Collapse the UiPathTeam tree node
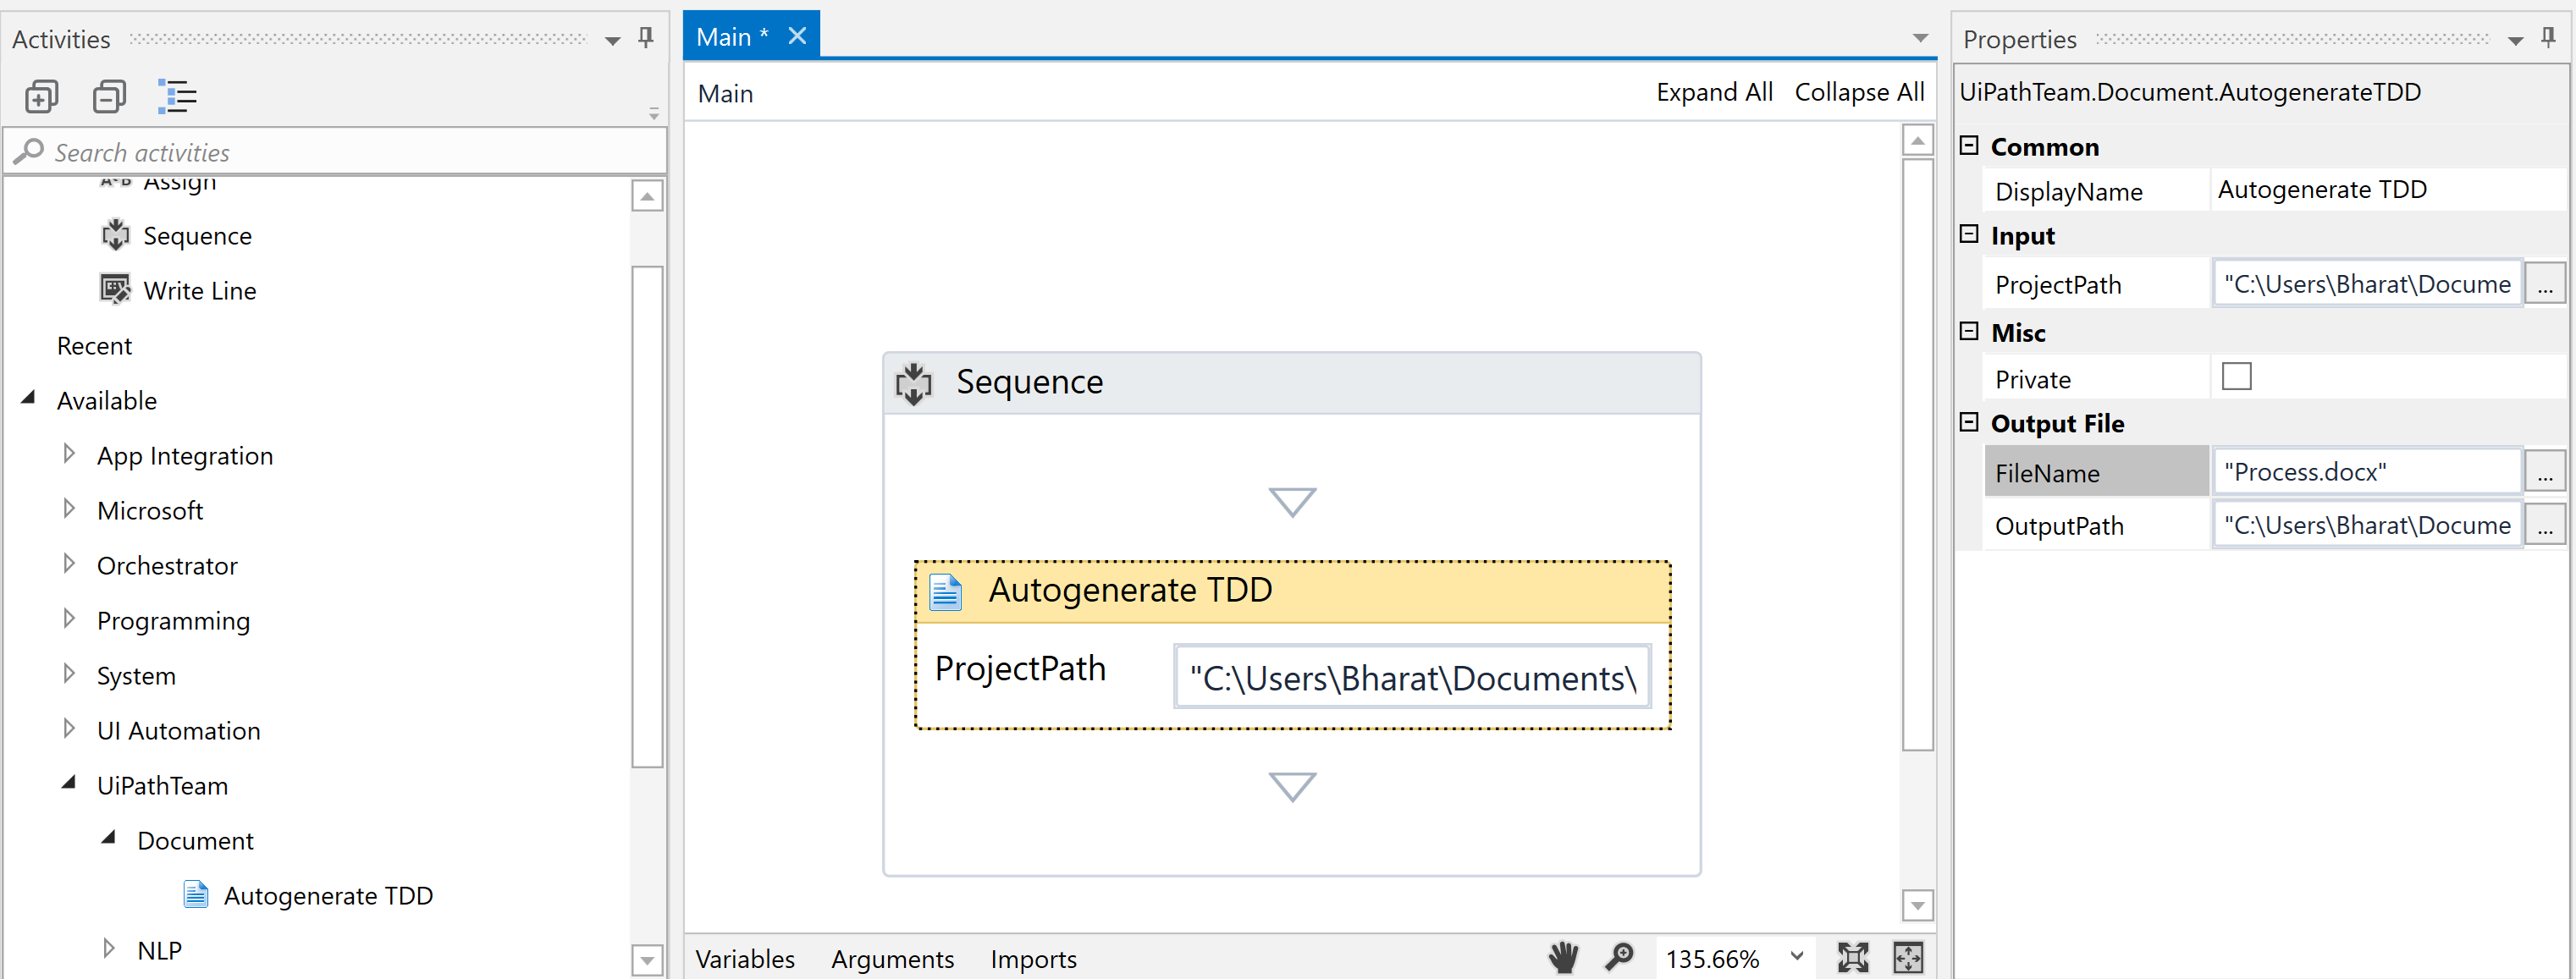The image size is (2576, 979). point(69,783)
